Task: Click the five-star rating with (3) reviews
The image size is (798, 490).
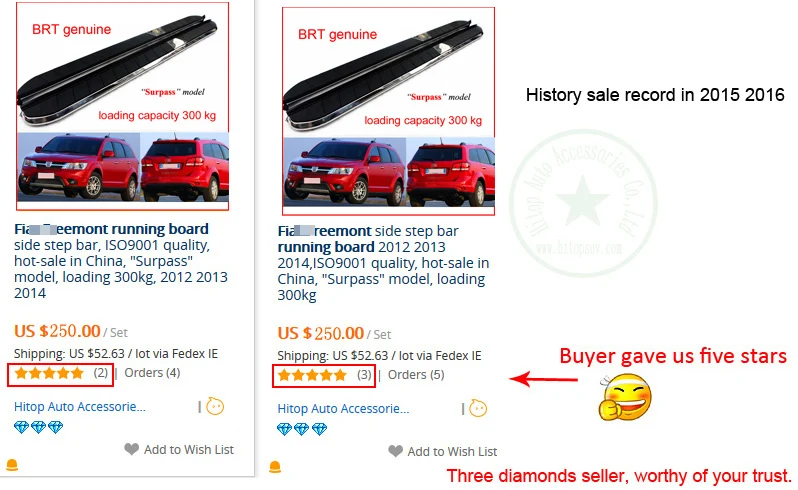Action: (312, 375)
